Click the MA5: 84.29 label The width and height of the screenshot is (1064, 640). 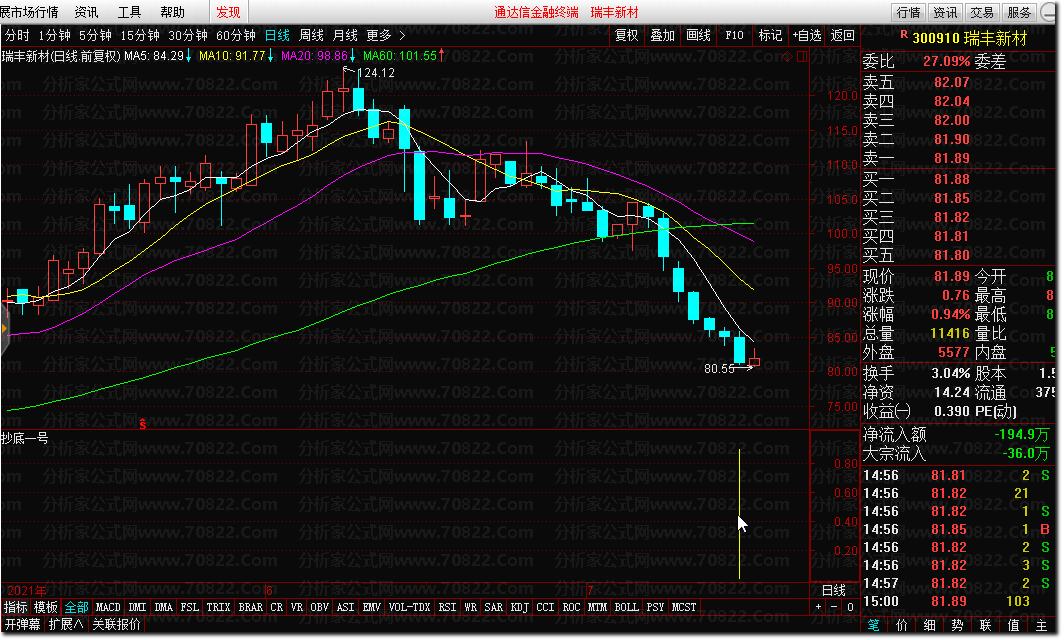coord(154,56)
